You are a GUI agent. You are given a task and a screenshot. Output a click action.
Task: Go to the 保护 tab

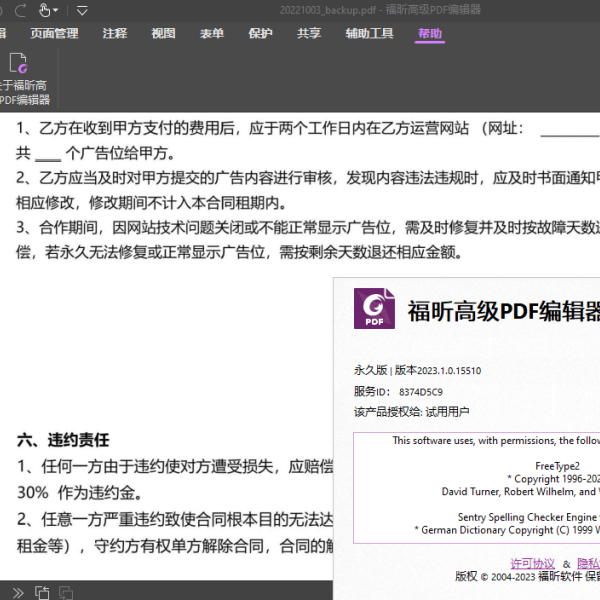tap(261, 34)
